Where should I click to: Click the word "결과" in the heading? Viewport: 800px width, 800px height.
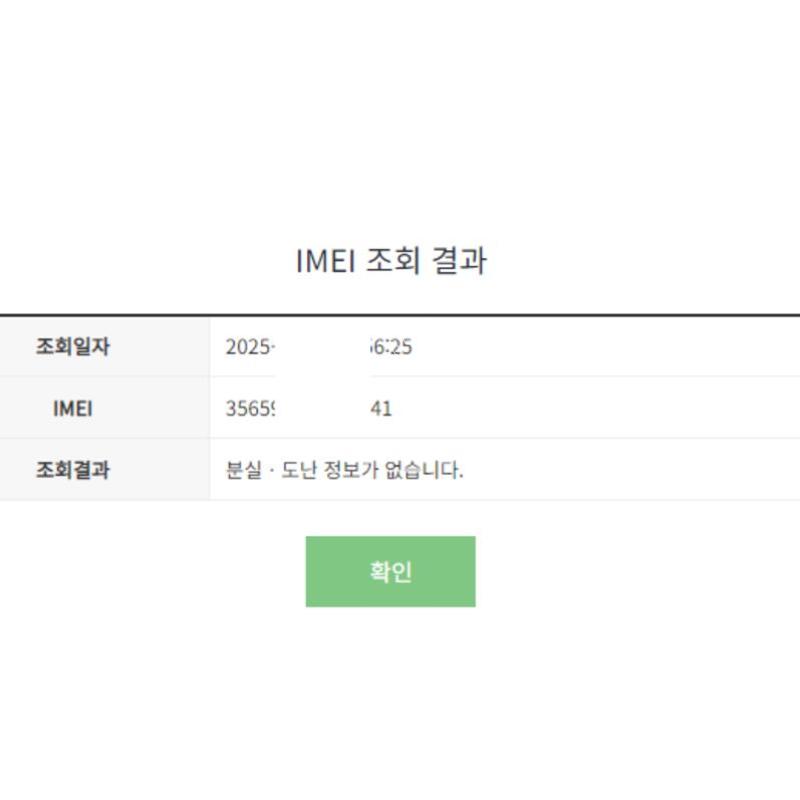(x=458, y=261)
